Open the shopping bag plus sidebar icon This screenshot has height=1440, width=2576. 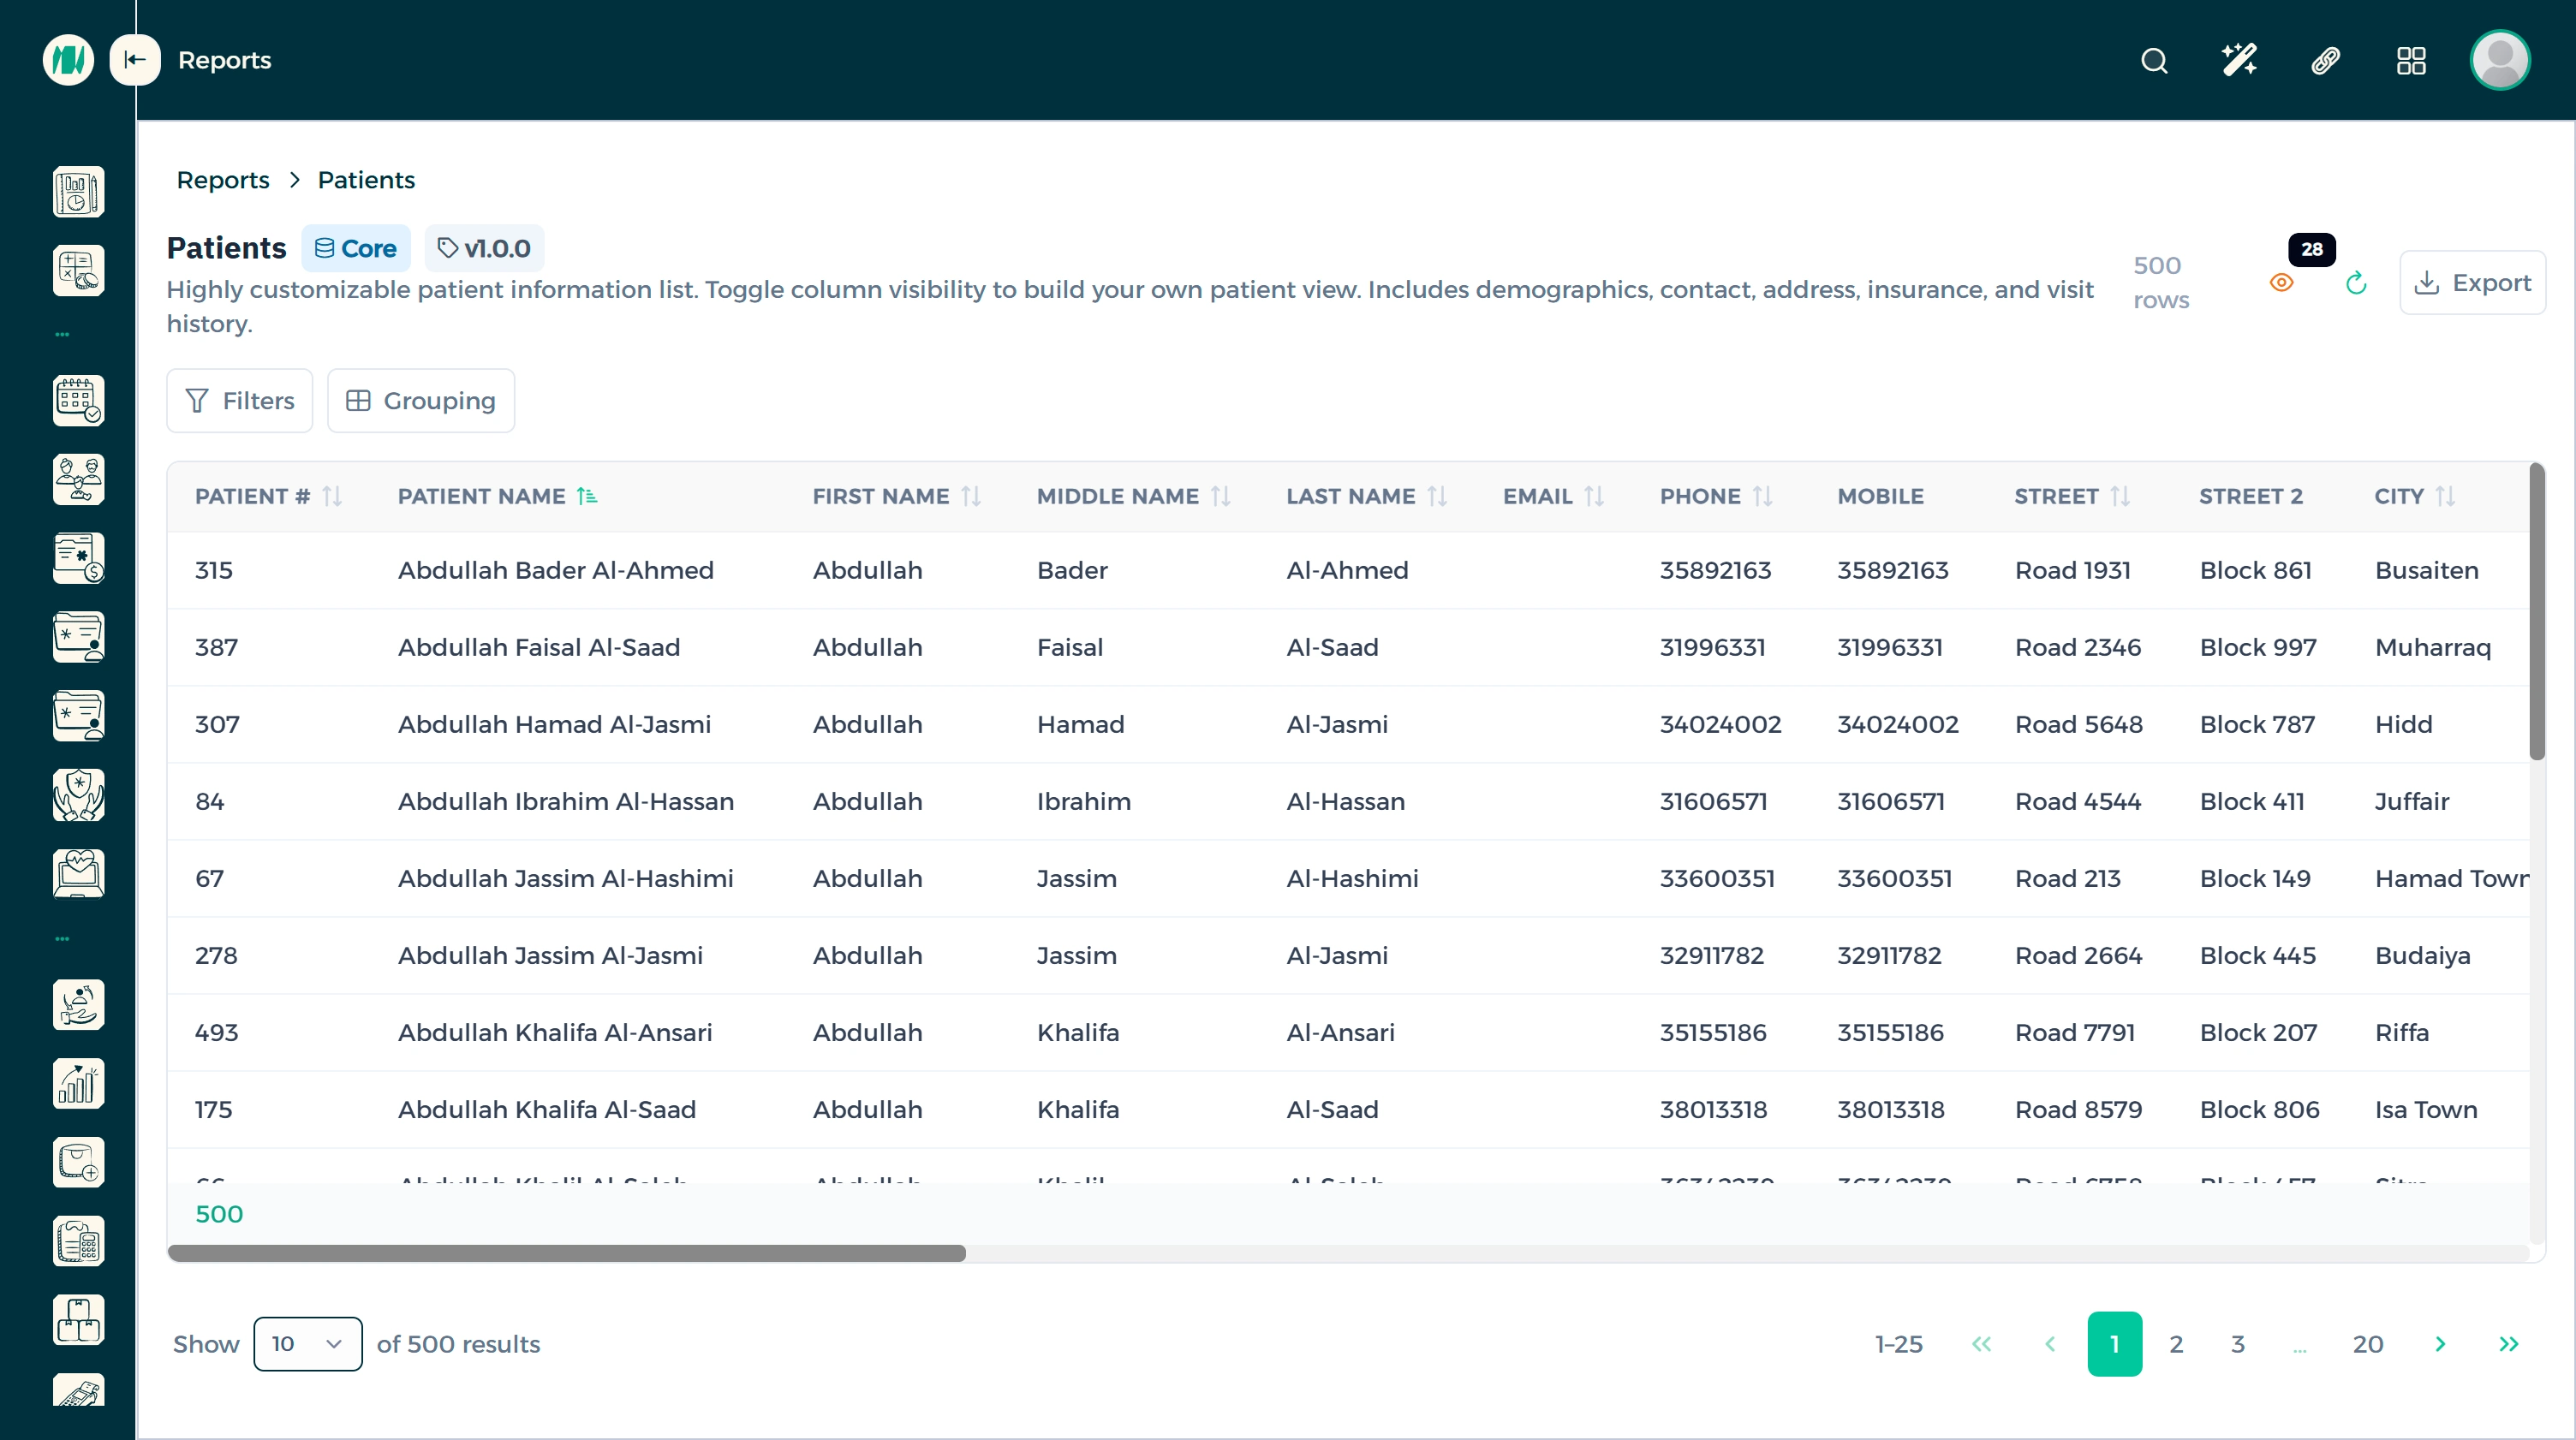tap(78, 1163)
